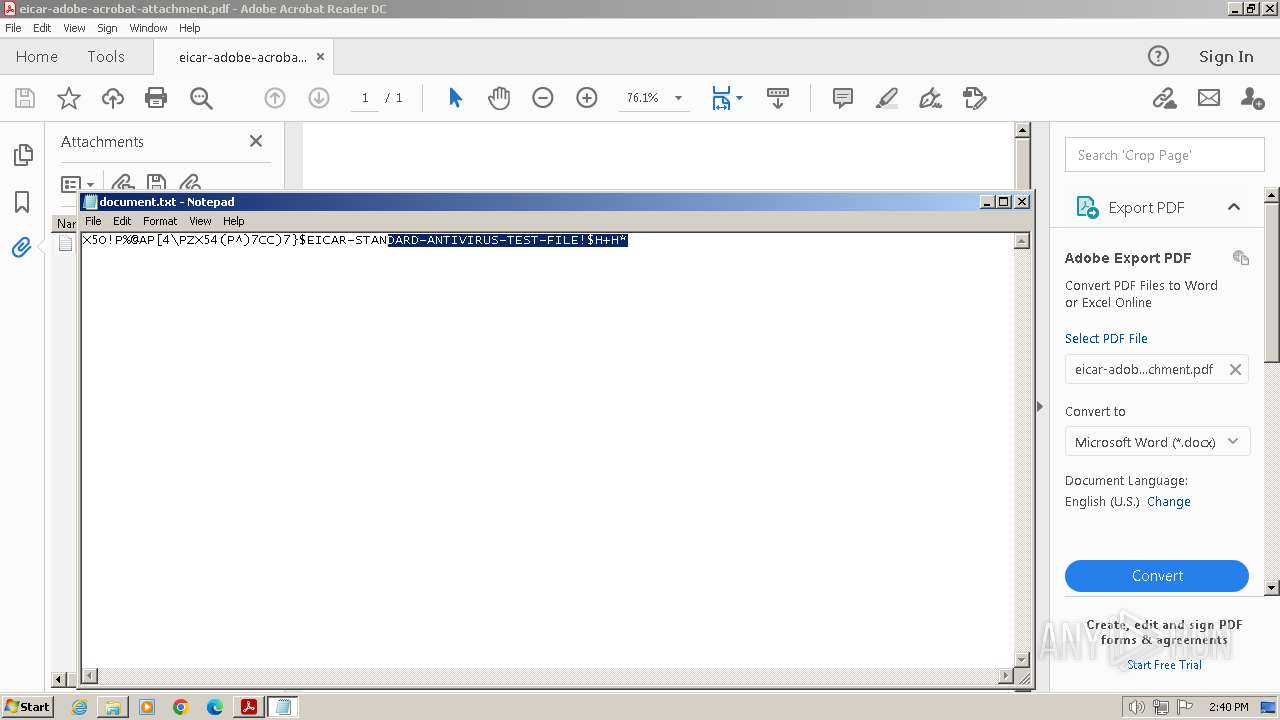
Task: Activate the Hand pan tool
Action: (x=499, y=98)
